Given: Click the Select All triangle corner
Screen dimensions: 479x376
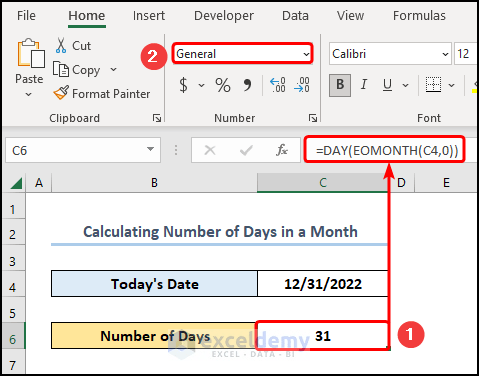Looking at the screenshot, I should 15,183.
